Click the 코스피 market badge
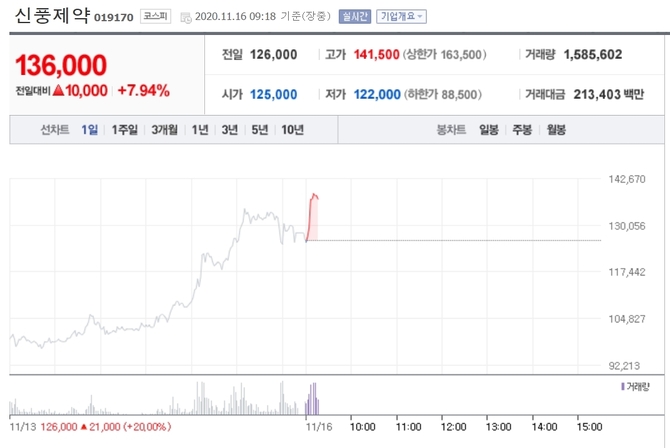 tap(154, 16)
